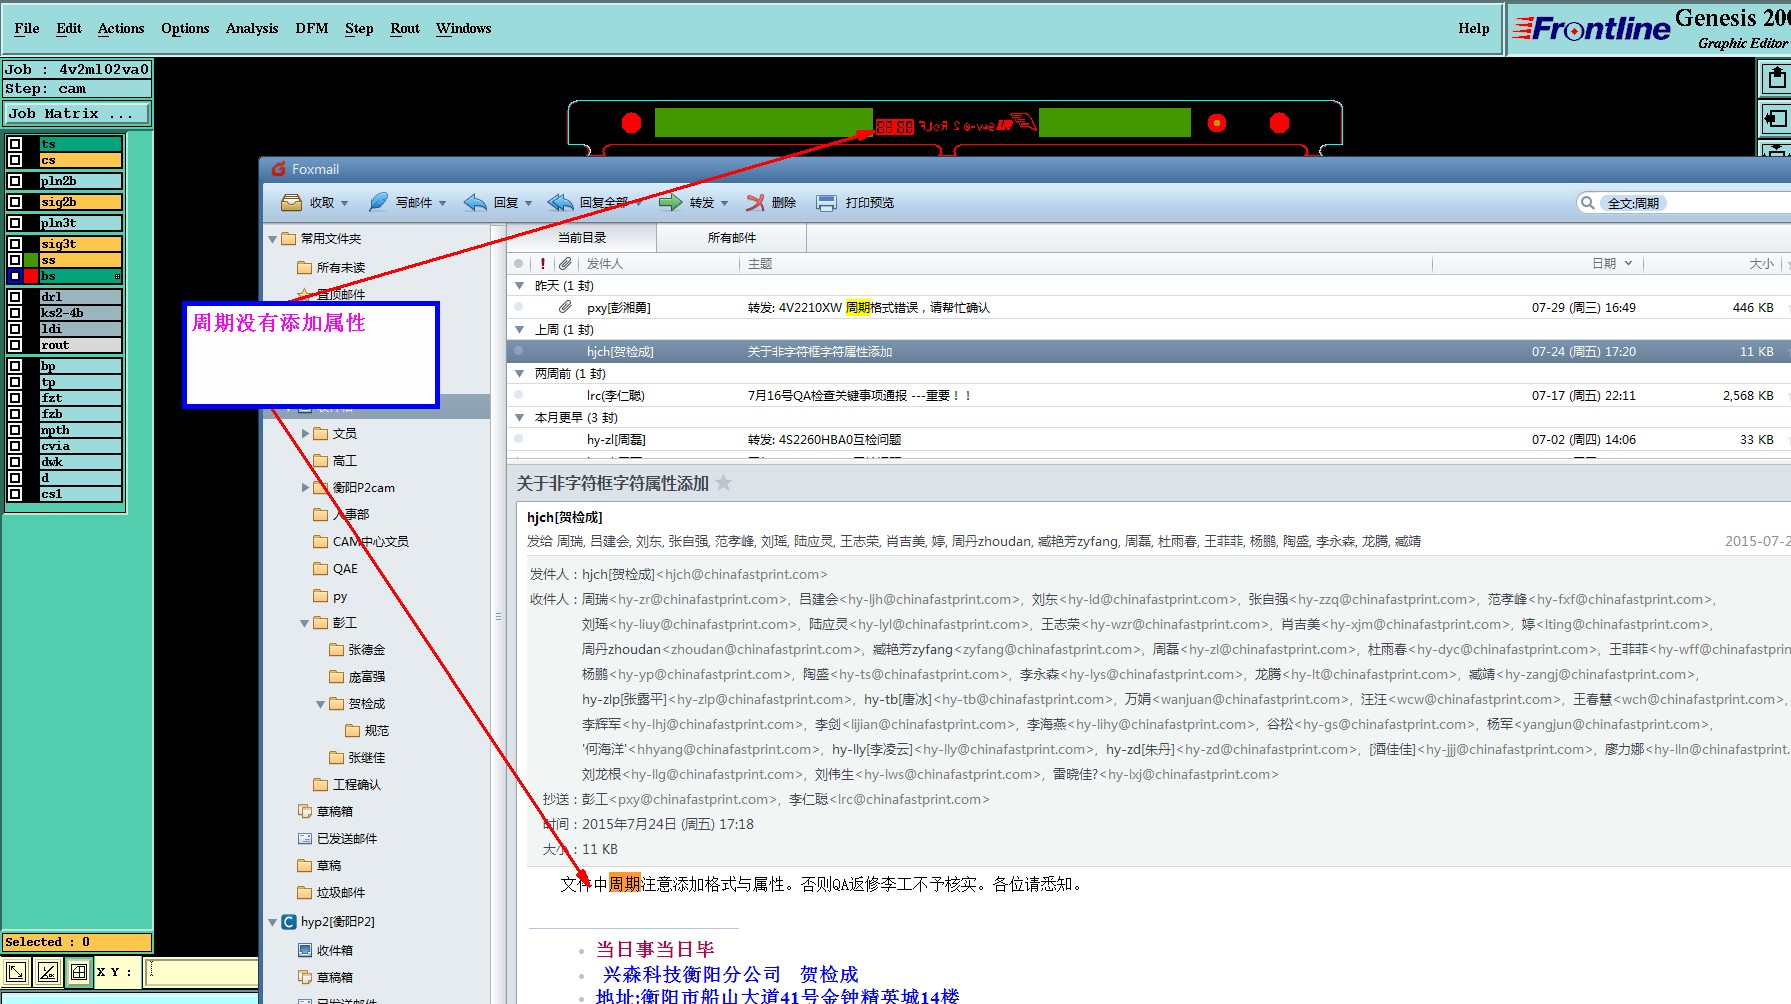
Task: Switch to the 当前目录 tab
Action: 582,238
